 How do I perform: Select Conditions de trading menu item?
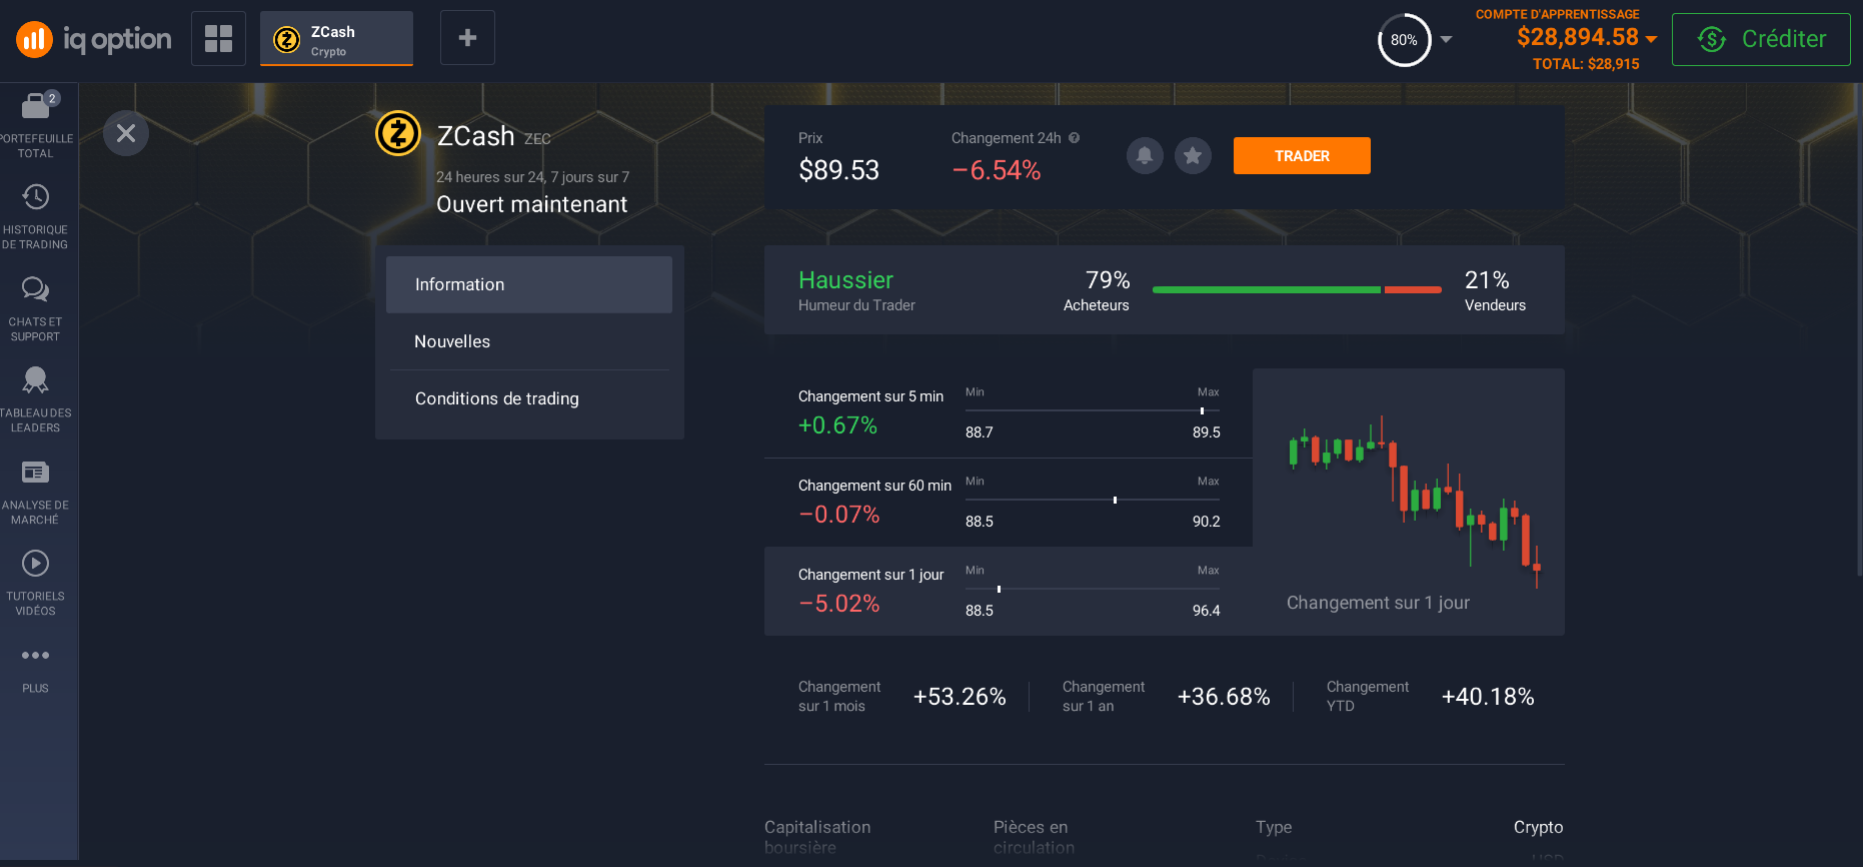point(529,399)
